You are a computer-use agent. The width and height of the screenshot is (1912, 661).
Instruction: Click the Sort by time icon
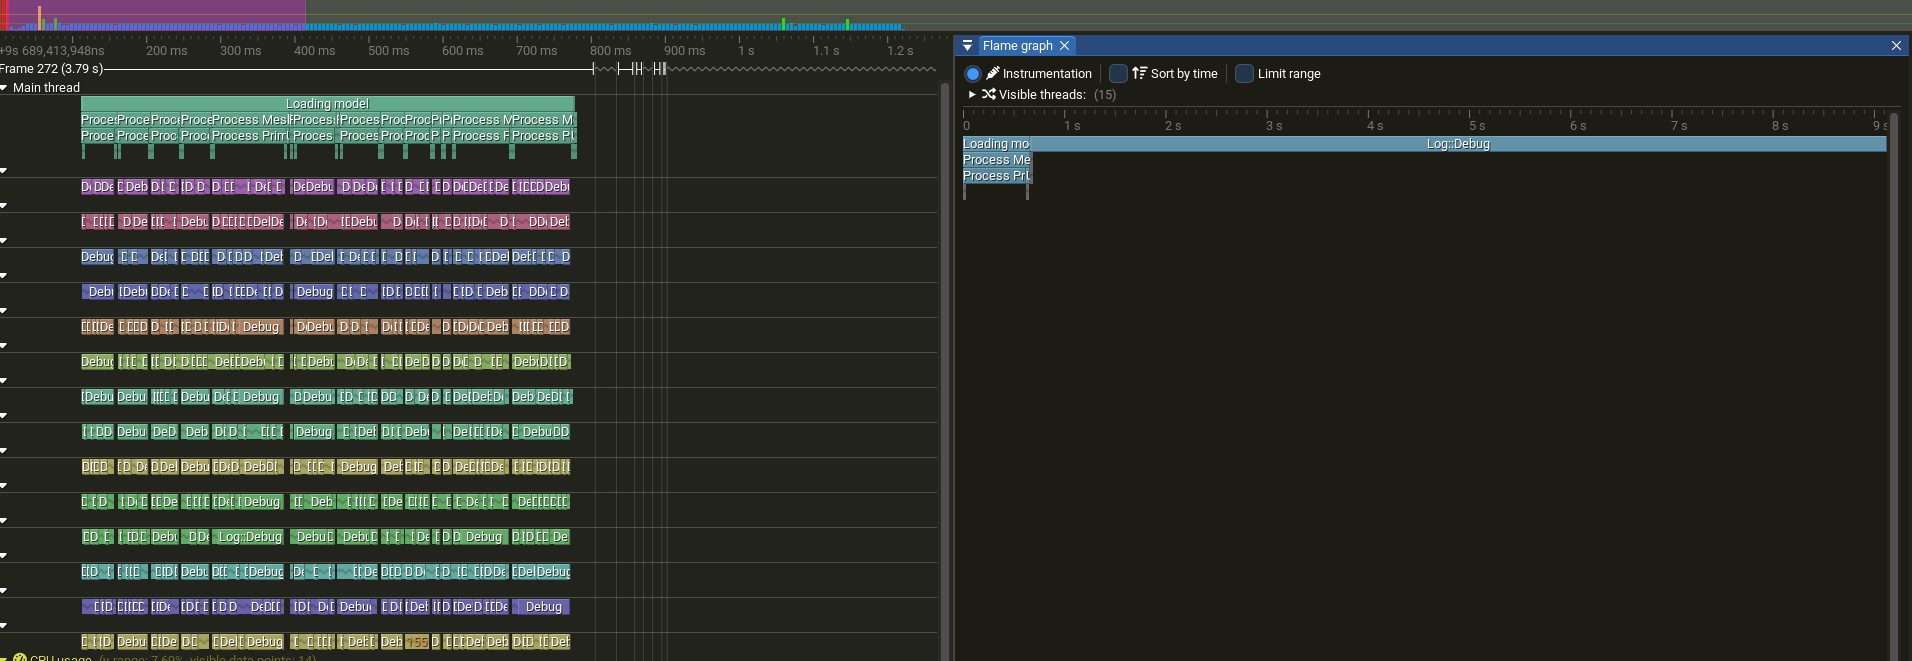click(1139, 73)
